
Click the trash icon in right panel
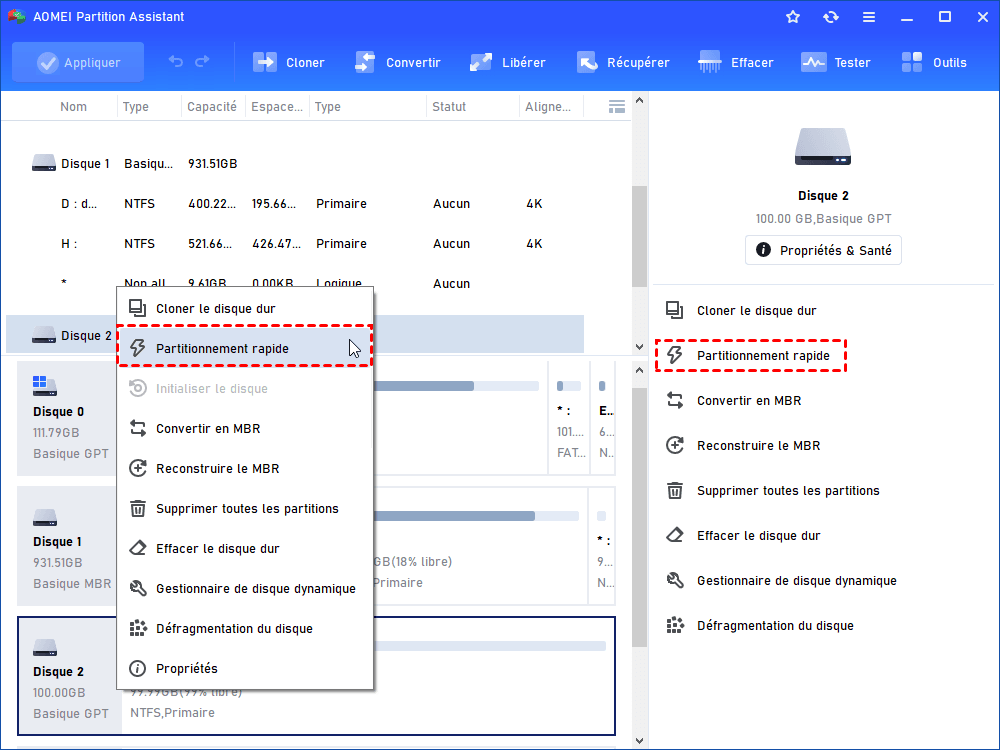click(x=675, y=490)
